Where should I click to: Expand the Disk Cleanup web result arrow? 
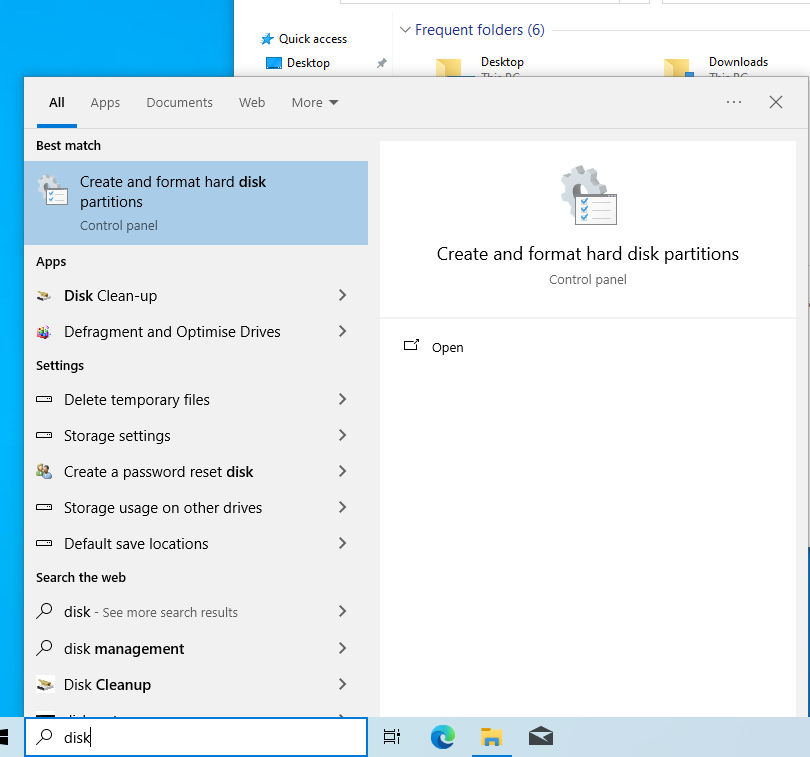342,685
